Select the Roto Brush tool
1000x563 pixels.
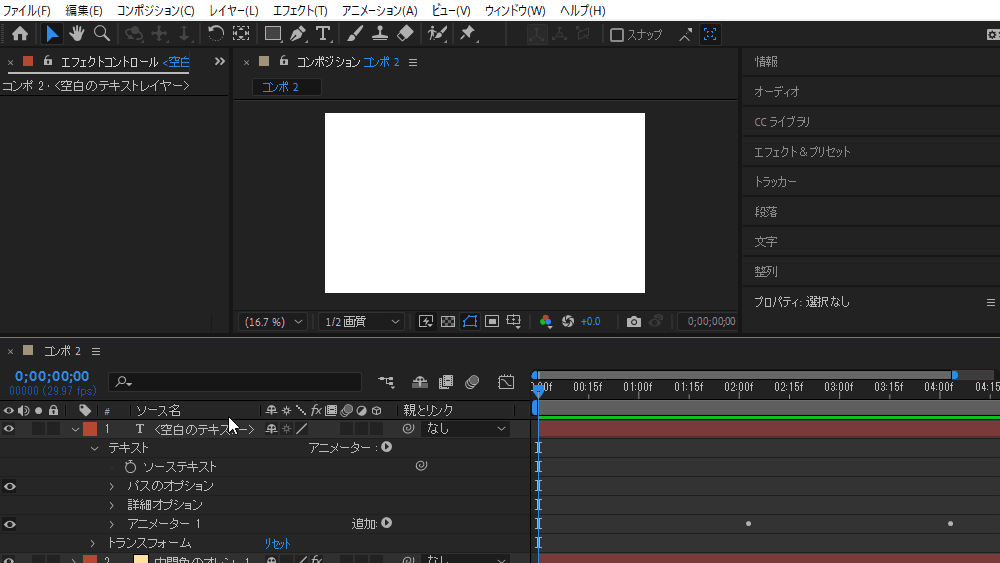pyautogui.click(x=437, y=34)
